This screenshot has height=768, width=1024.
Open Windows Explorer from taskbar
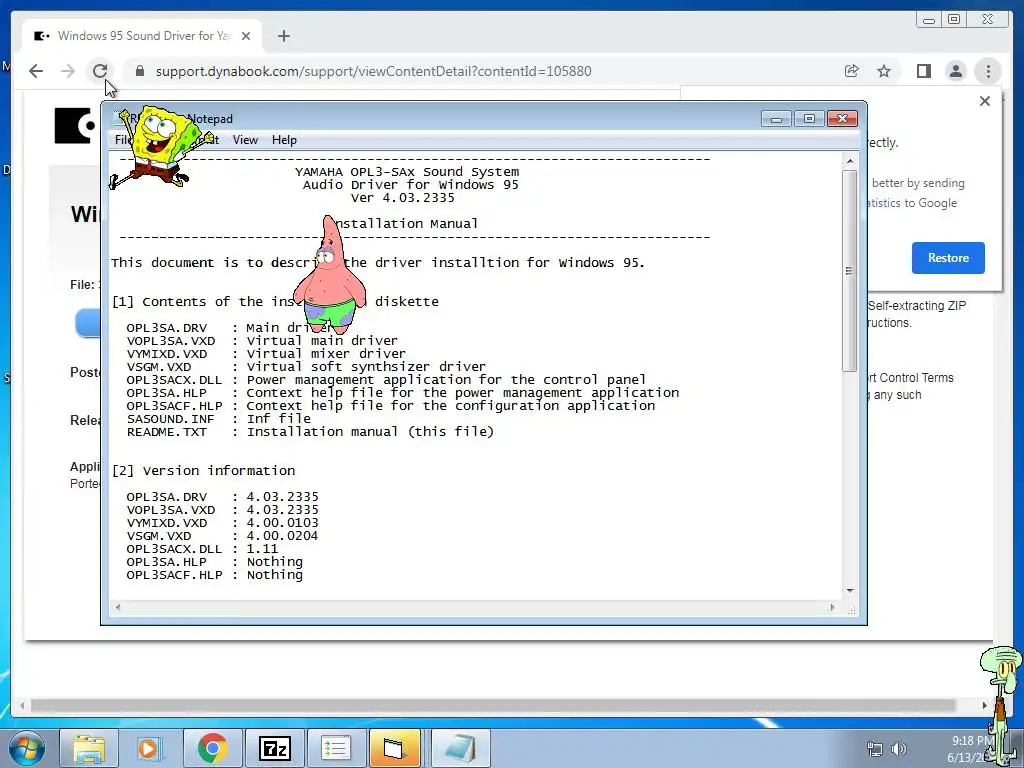[x=89, y=748]
